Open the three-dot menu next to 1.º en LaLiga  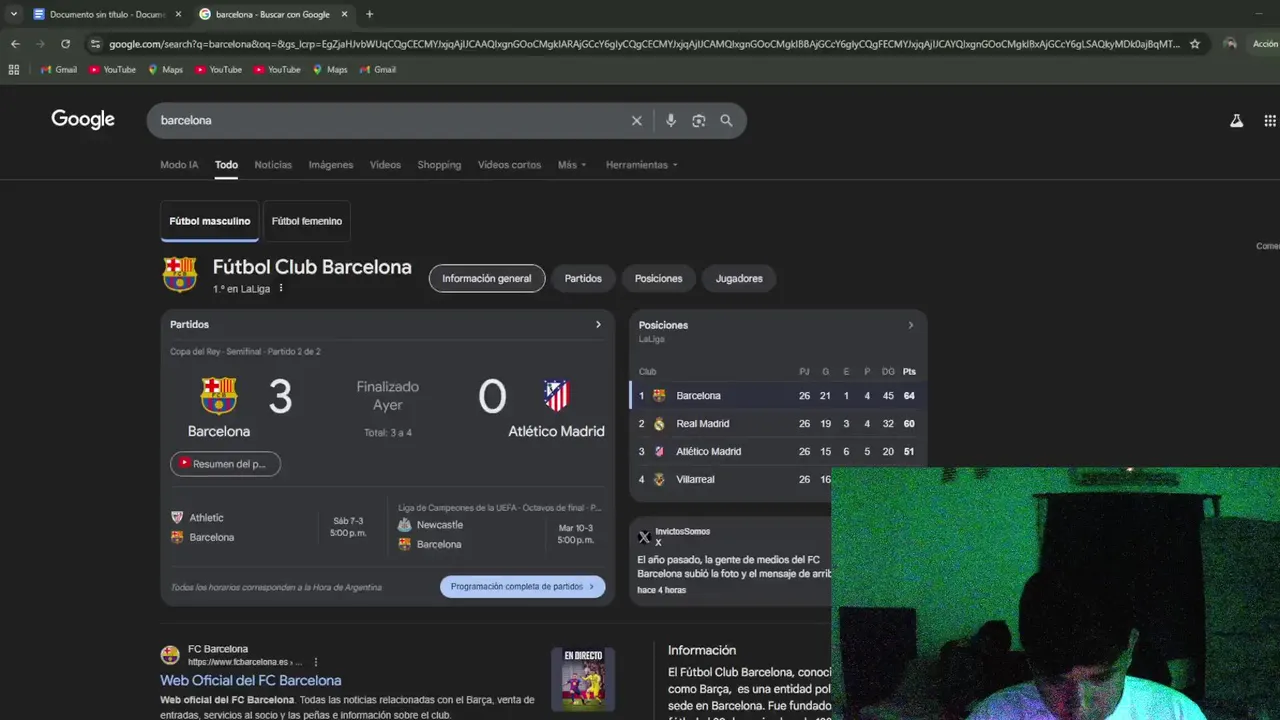coord(281,289)
